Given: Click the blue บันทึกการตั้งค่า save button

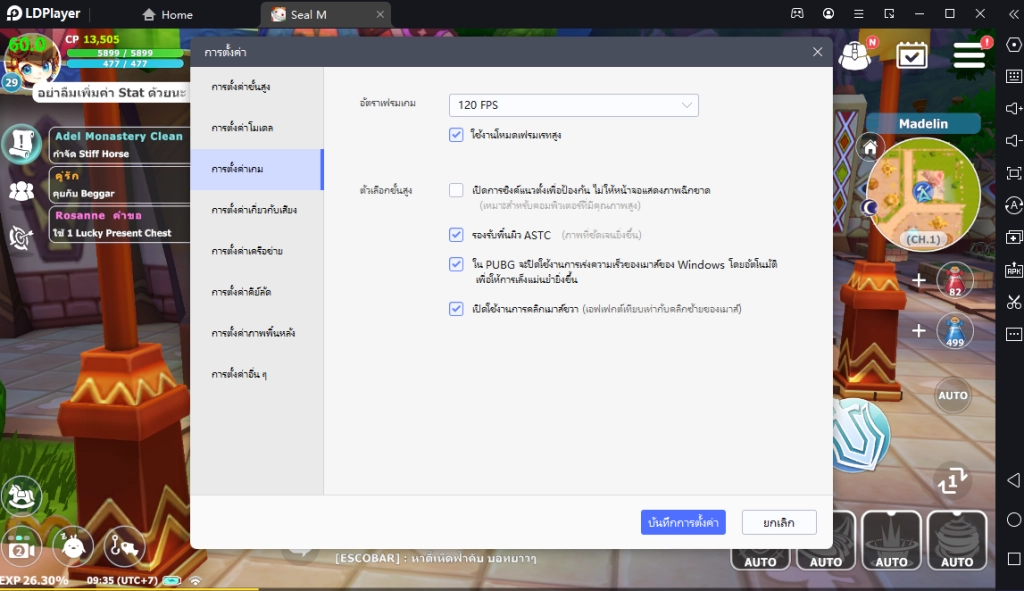Looking at the screenshot, I should pos(683,522).
